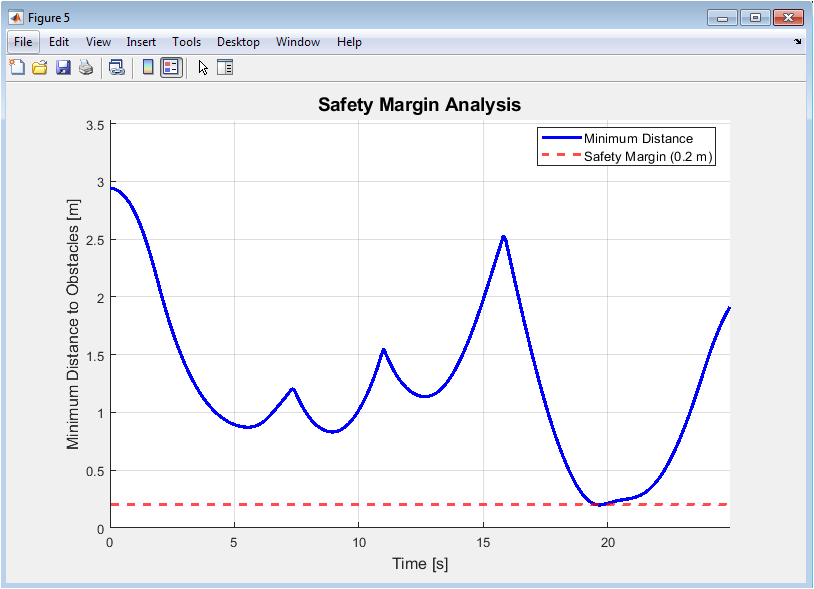The height and width of the screenshot is (589, 814).
Task: Open the Help menu
Action: 349,42
